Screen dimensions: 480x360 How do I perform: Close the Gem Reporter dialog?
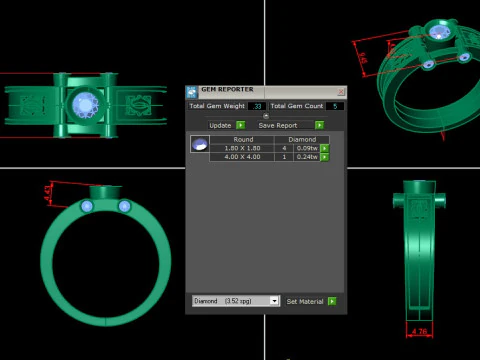[x=341, y=92]
